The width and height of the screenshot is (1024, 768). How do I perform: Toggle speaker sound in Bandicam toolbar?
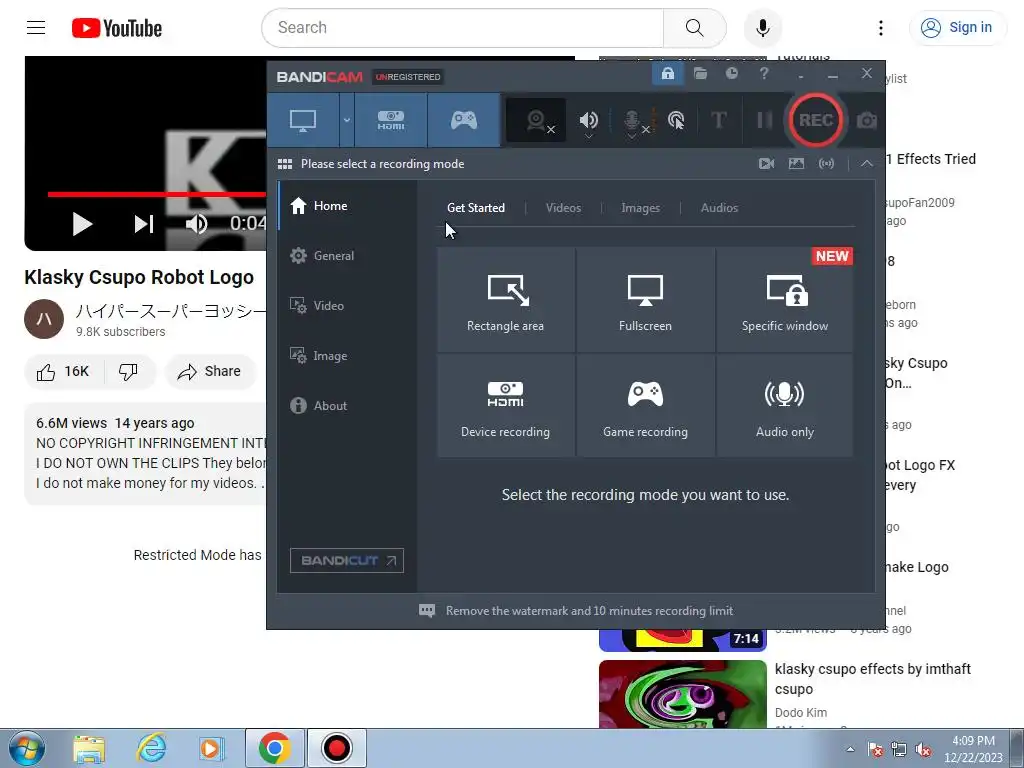pos(588,120)
